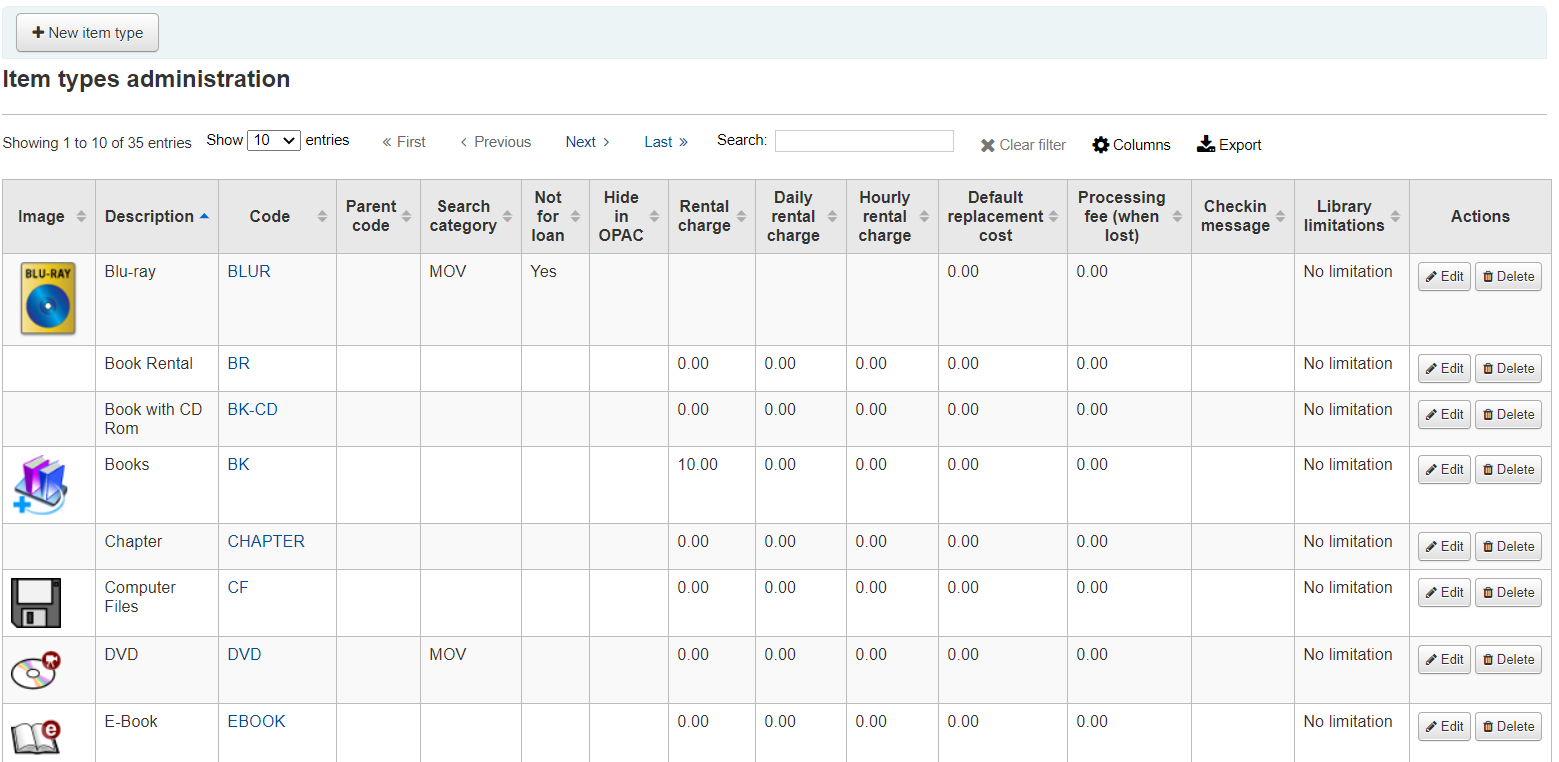This screenshot has width=1559, height=762.
Task: Open the EBOOK item type code
Action: (x=257, y=722)
